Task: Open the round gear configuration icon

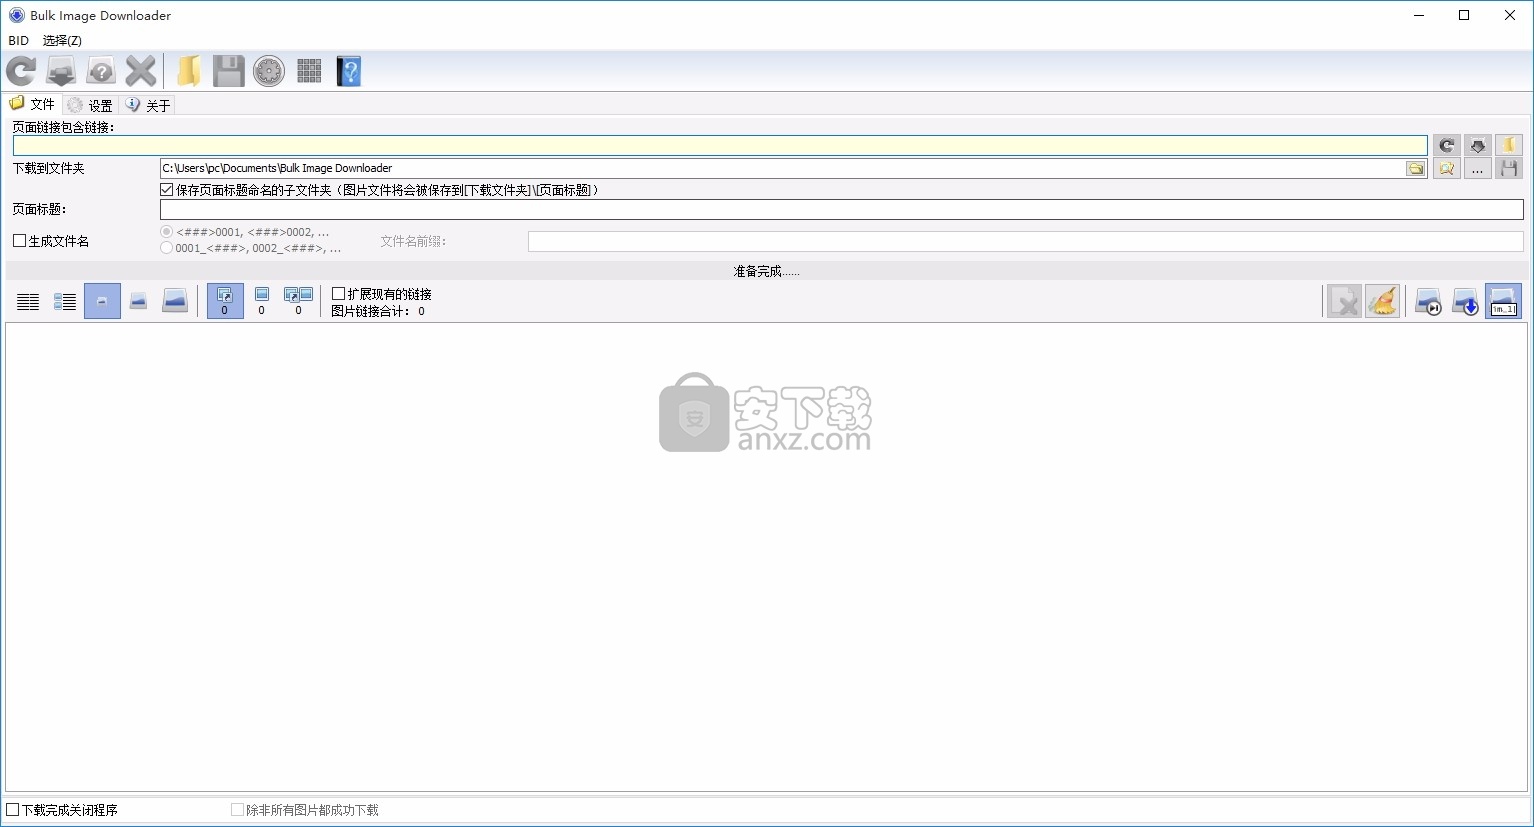Action: [x=269, y=71]
